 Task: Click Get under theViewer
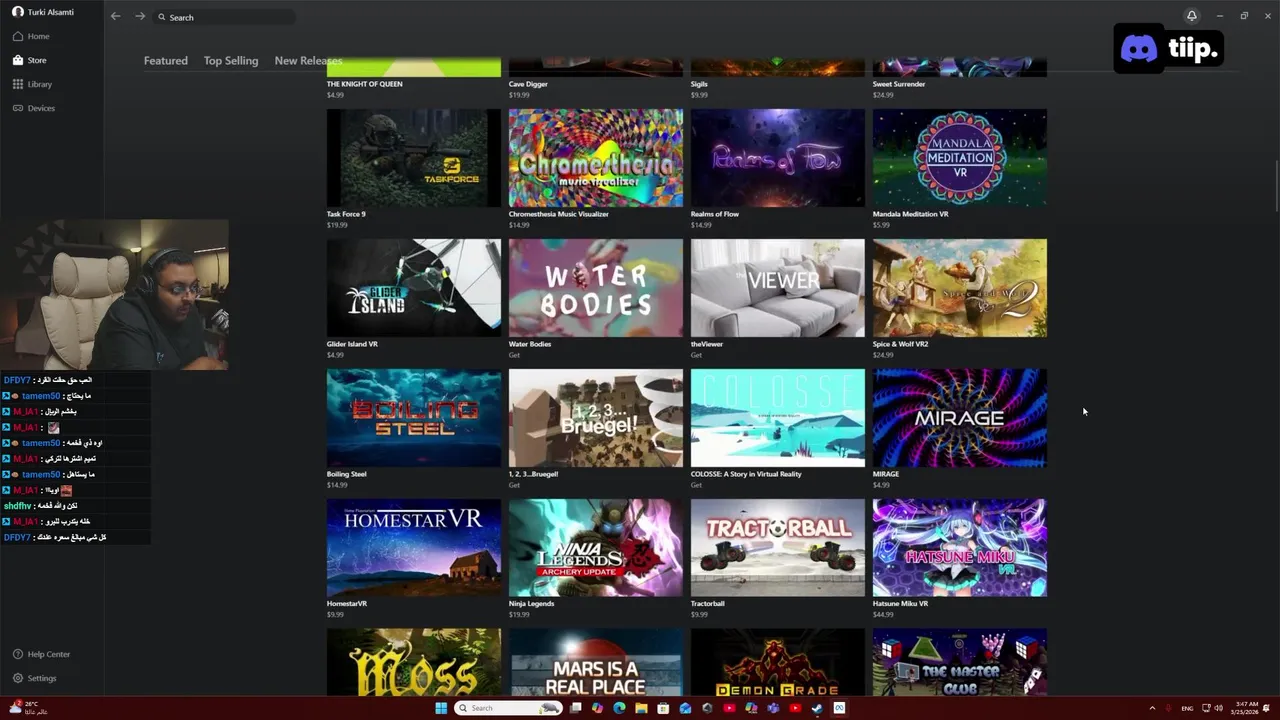tap(696, 355)
